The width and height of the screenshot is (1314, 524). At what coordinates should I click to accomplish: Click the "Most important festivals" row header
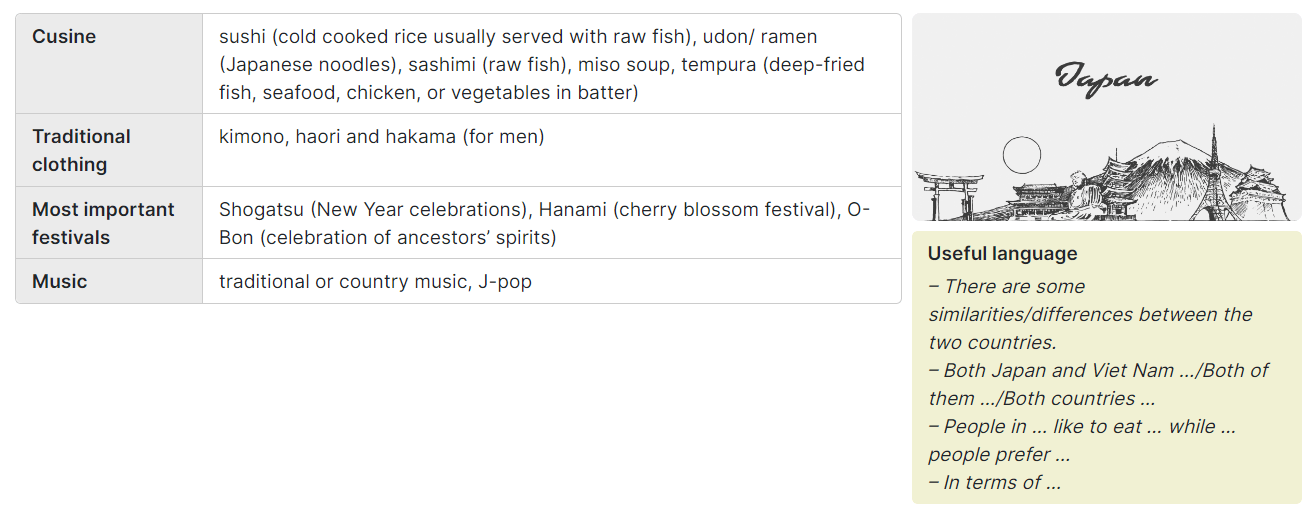tap(103, 223)
